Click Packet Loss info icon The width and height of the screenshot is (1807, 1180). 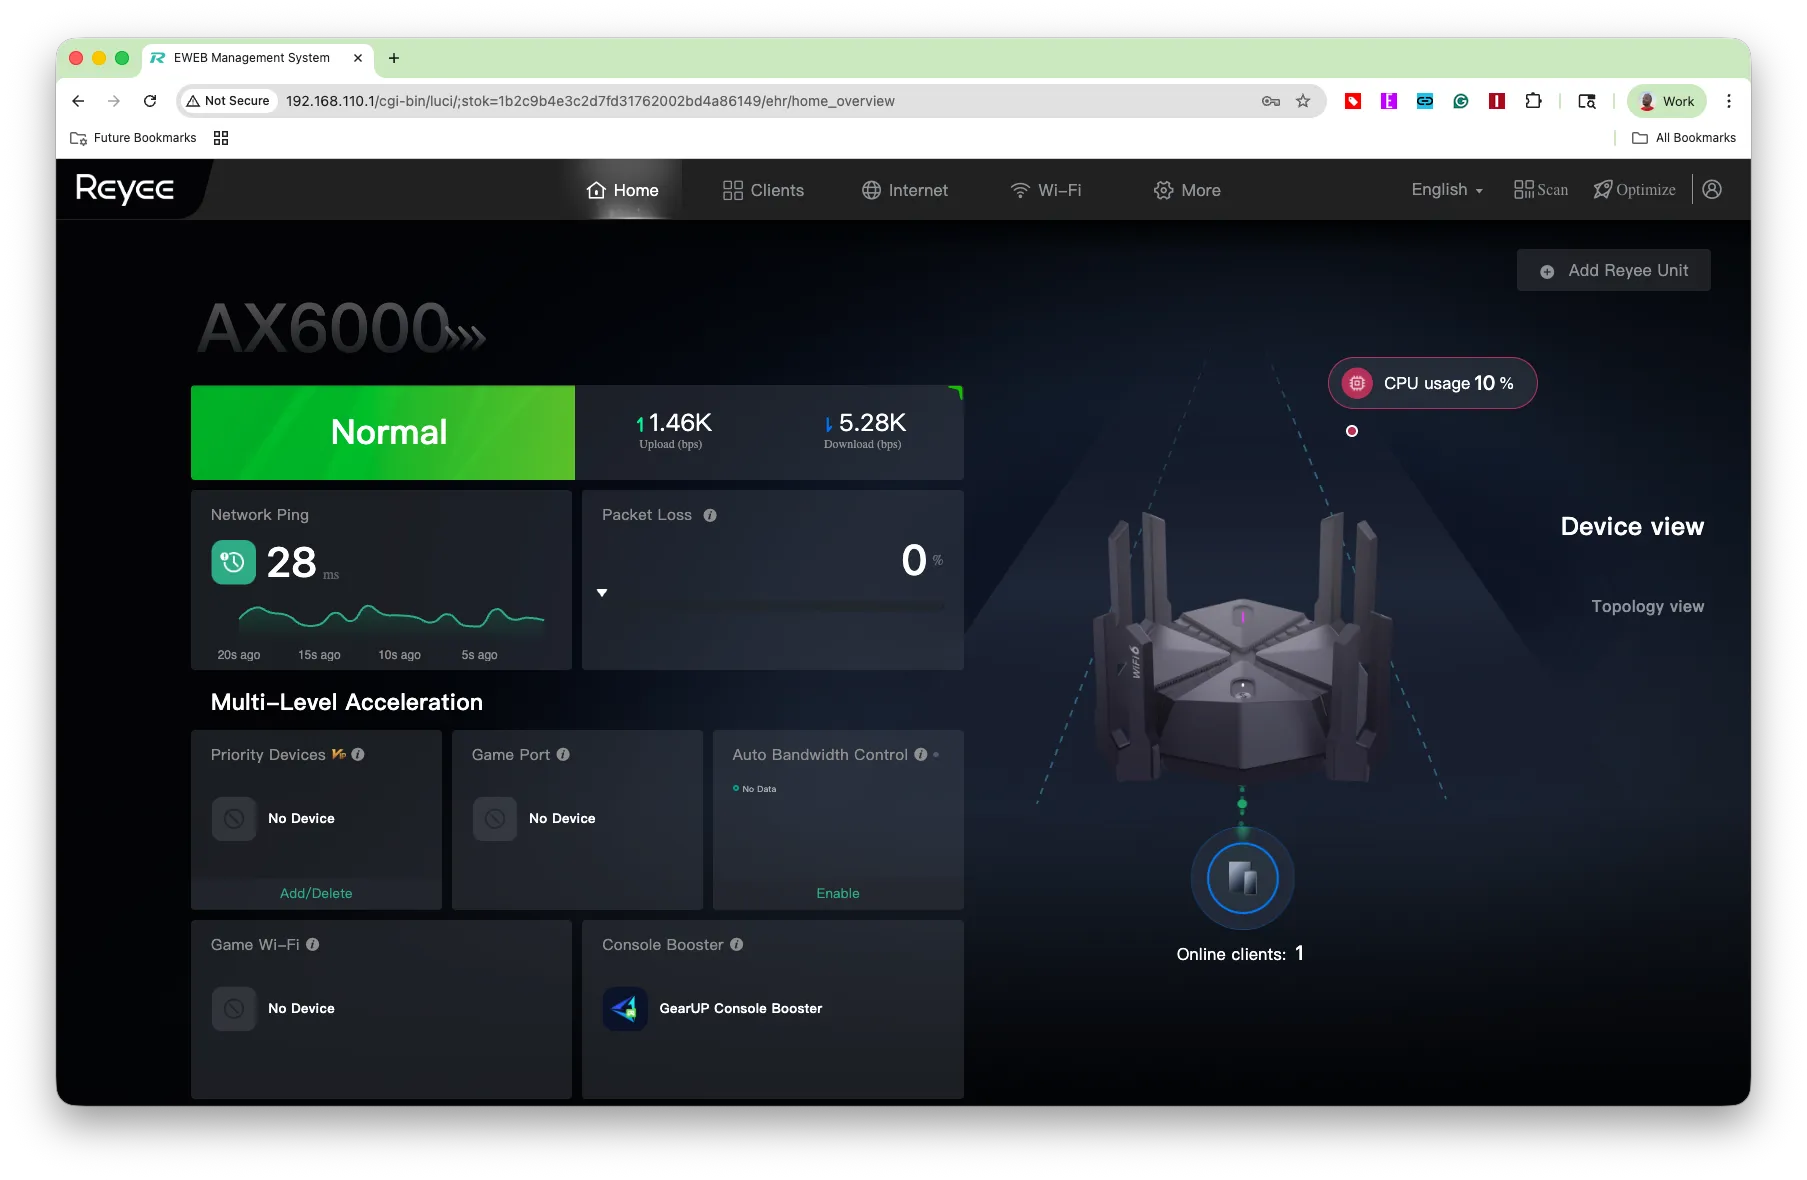click(710, 515)
